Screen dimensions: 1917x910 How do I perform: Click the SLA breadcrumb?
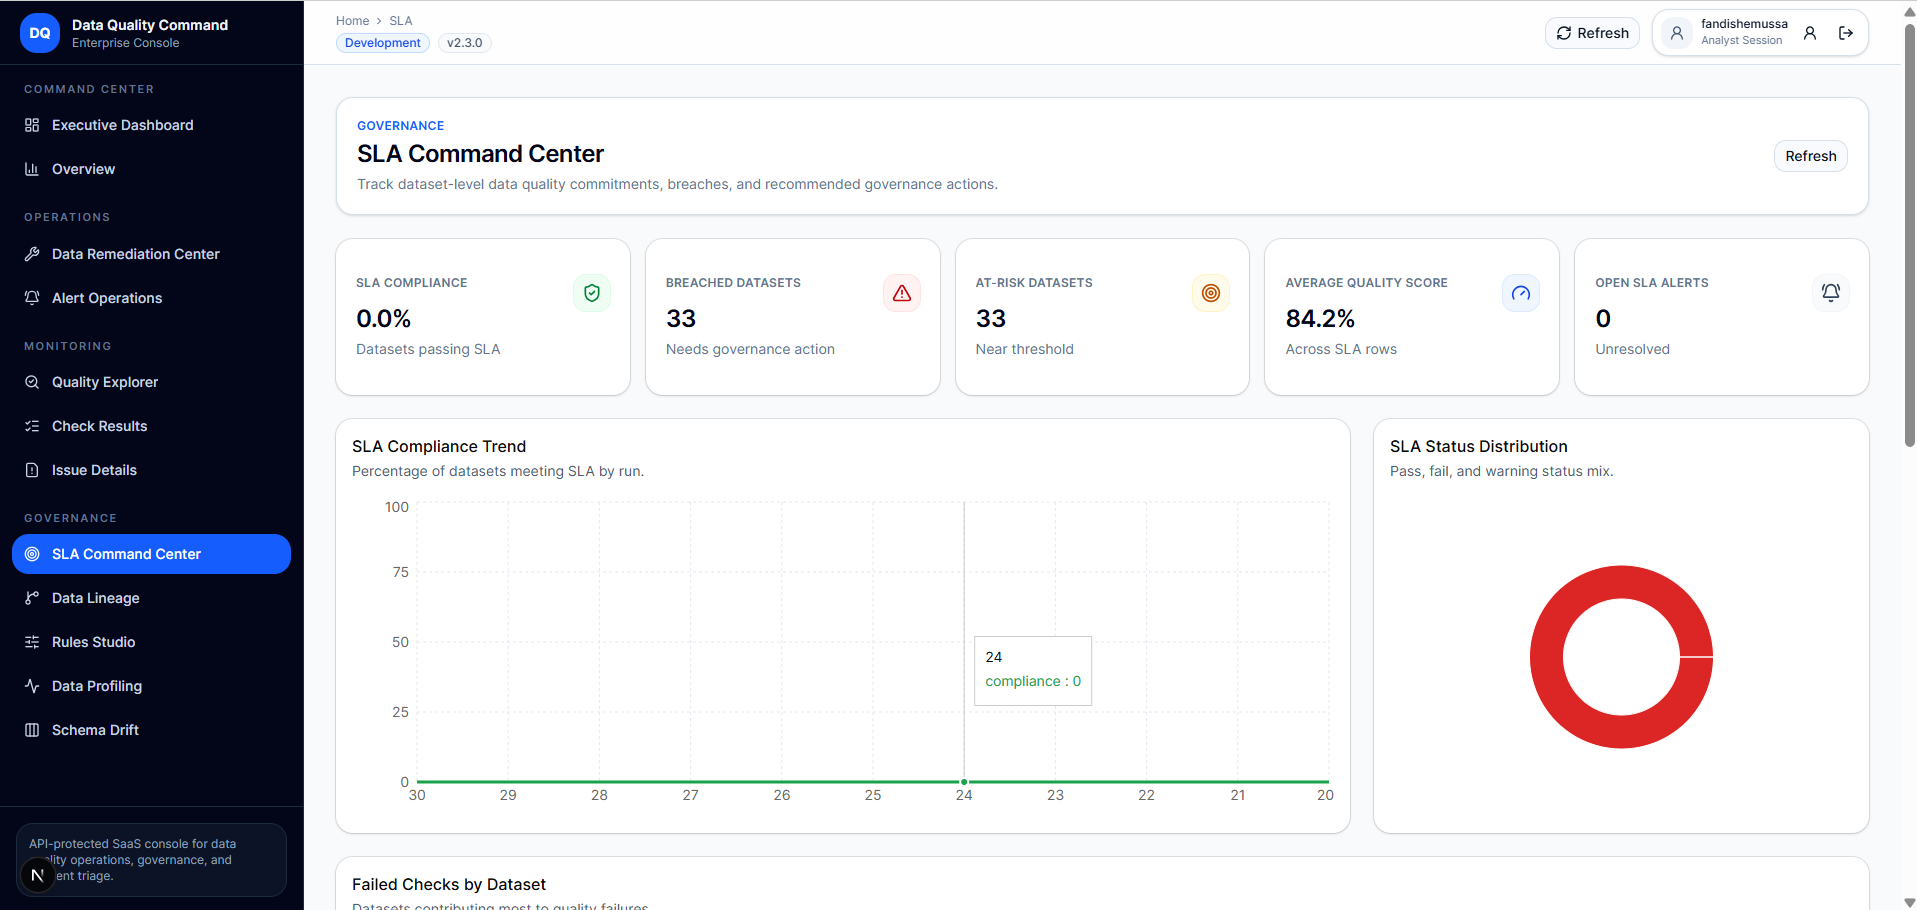(400, 21)
